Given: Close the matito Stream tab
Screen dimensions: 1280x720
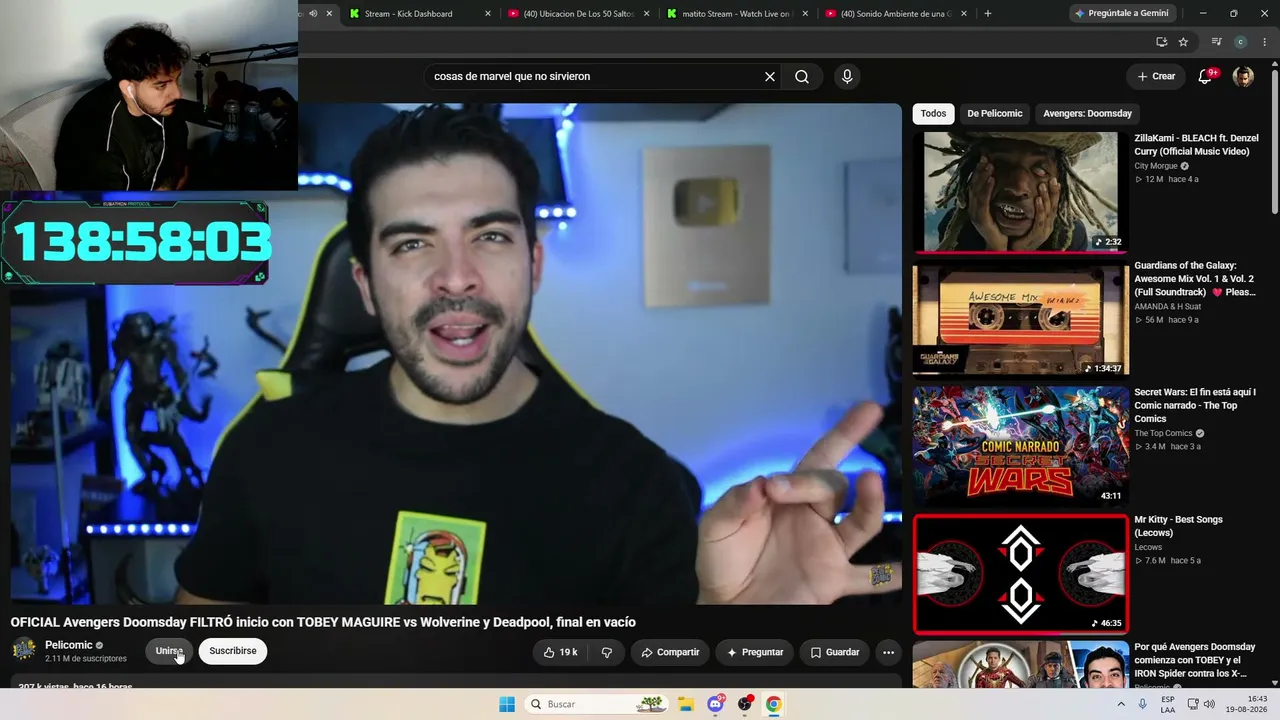Looking at the screenshot, I should [806, 14].
